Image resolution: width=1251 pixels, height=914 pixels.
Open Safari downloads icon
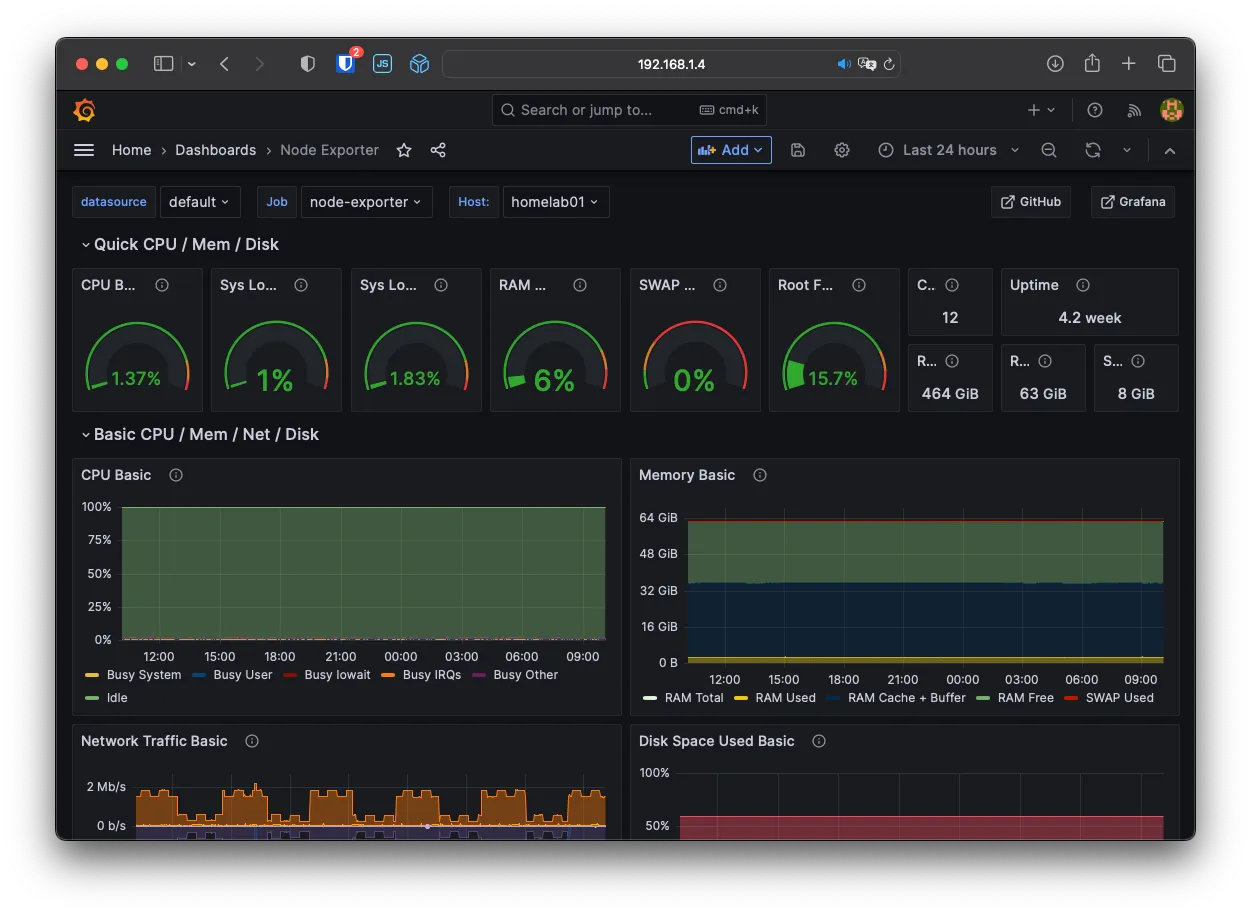click(x=1055, y=64)
